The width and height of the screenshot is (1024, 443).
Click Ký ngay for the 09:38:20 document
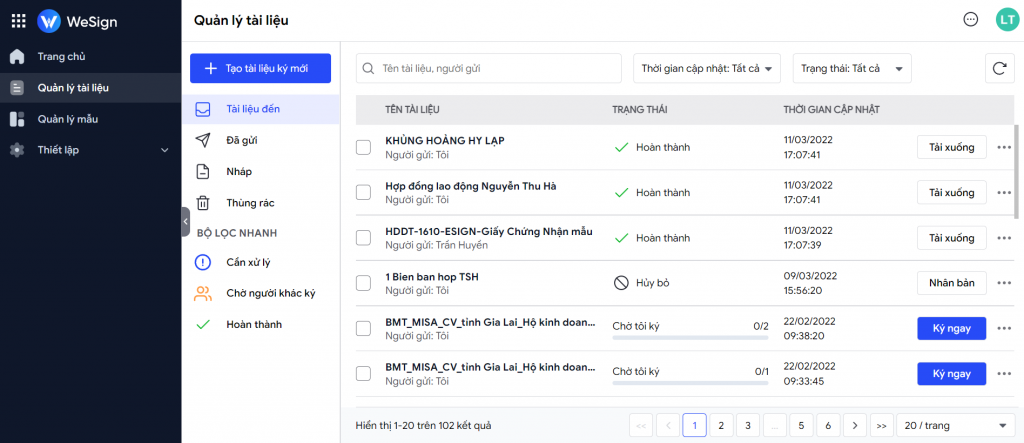point(952,329)
